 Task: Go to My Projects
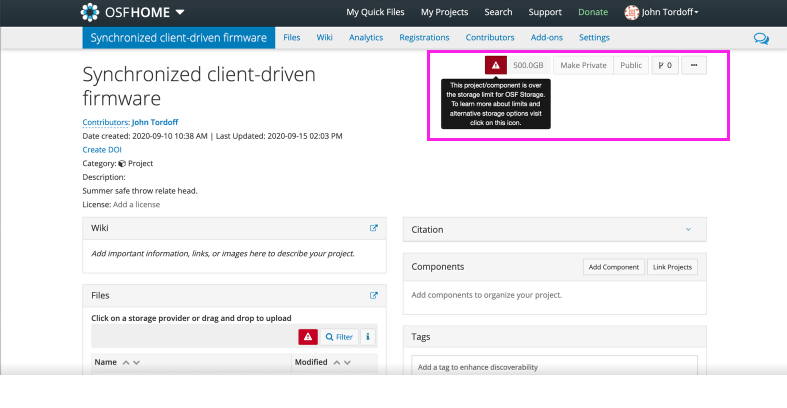pyautogui.click(x=444, y=12)
